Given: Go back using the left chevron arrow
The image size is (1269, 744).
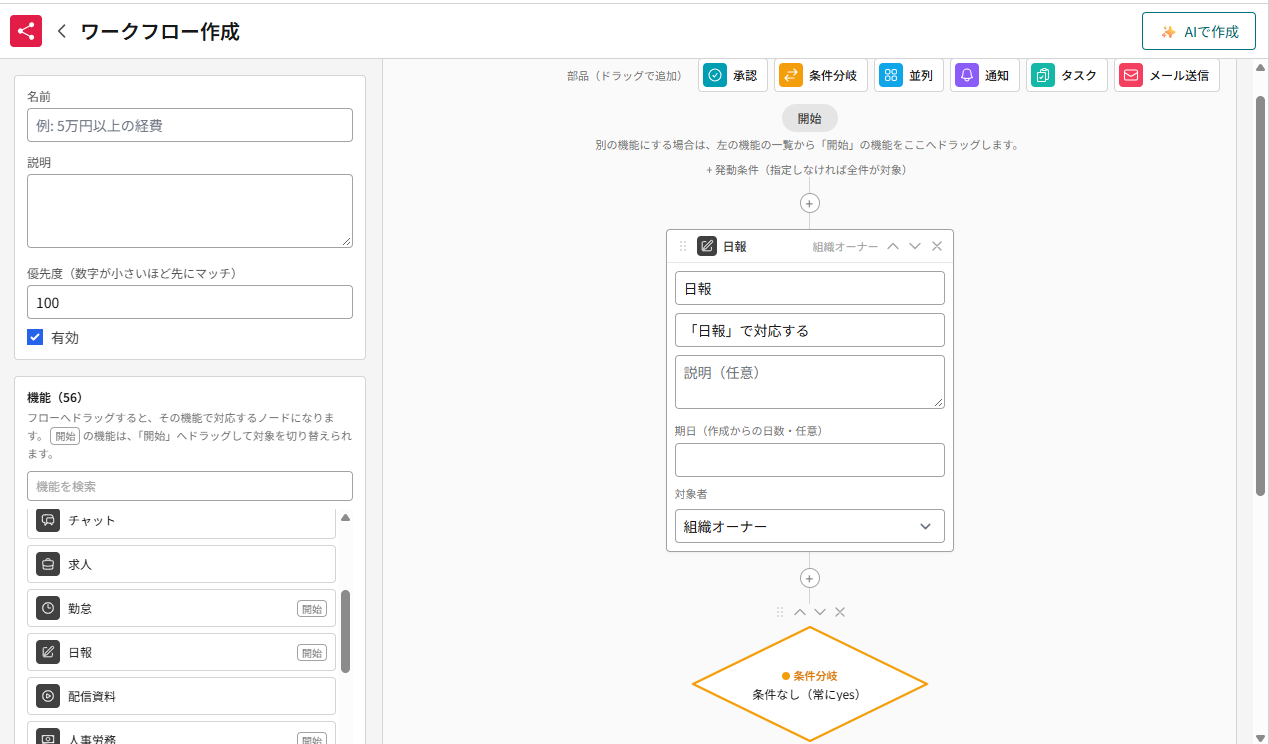Looking at the screenshot, I should point(62,31).
